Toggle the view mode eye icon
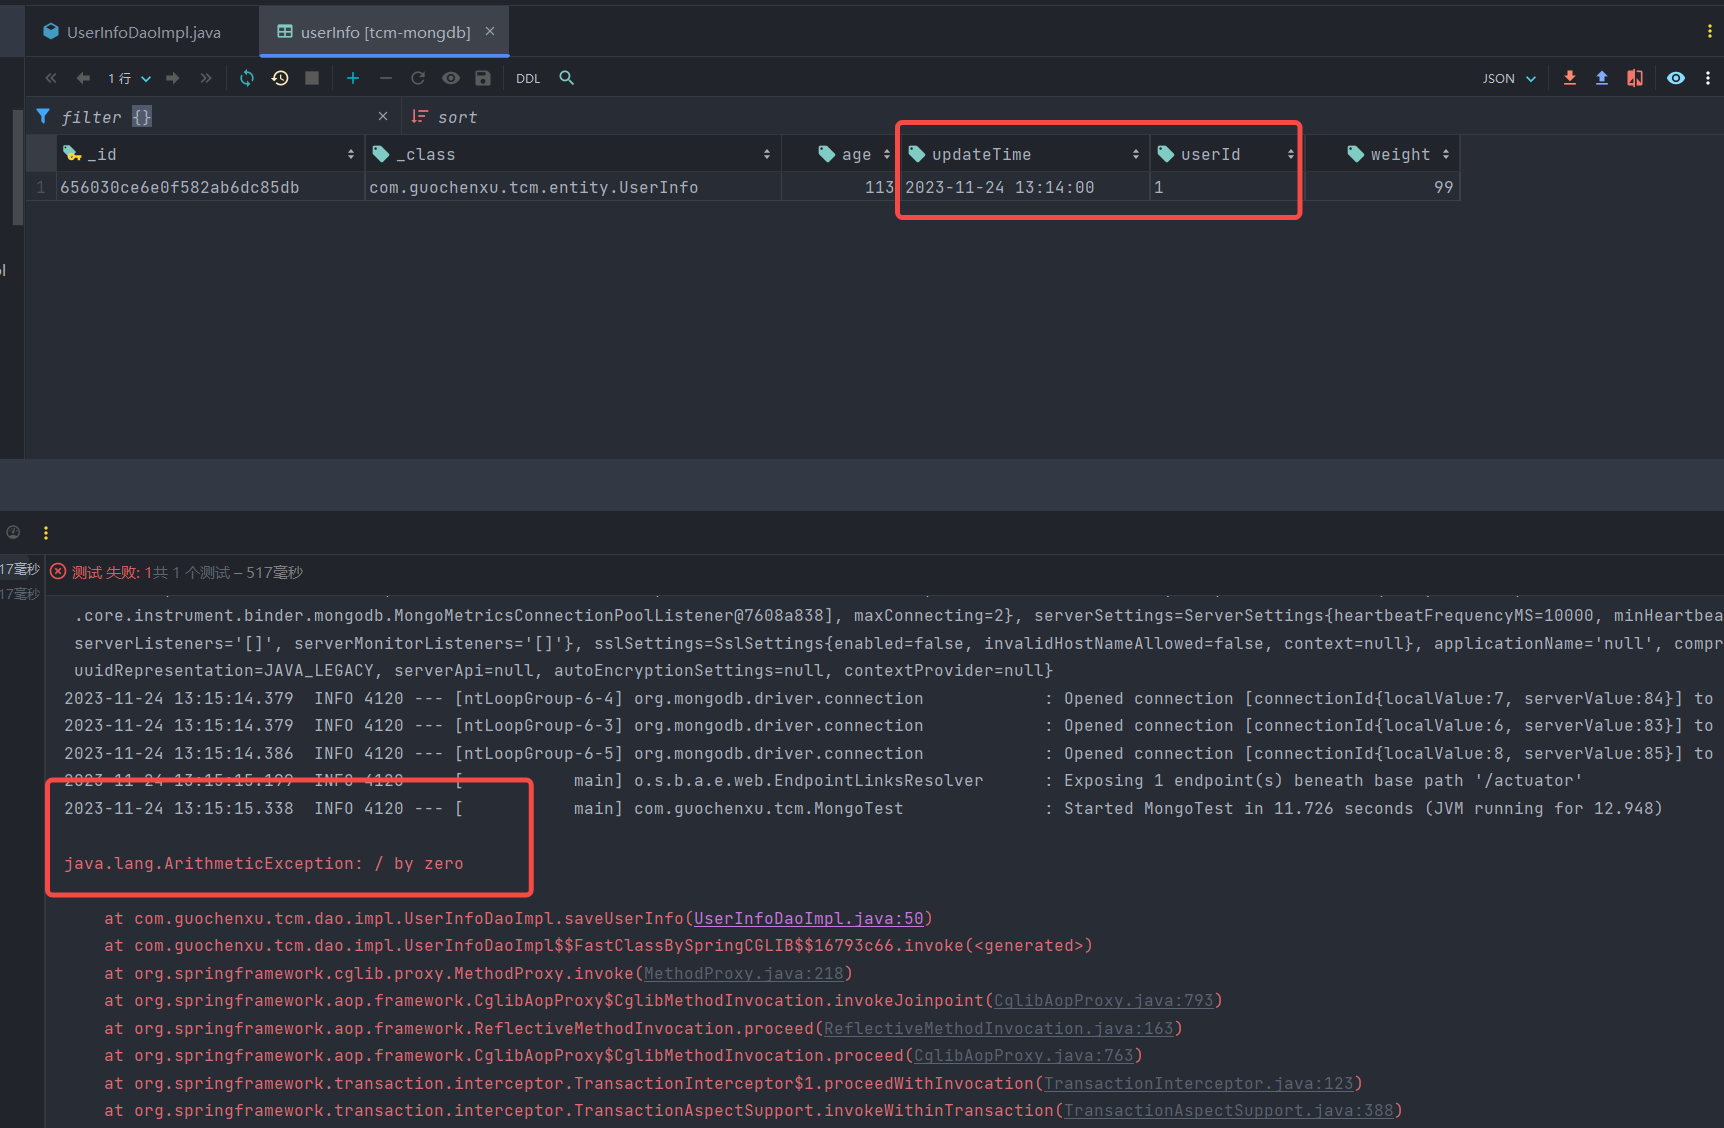Image resolution: width=1724 pixels, height=1128 pixels. [1676, 78]
